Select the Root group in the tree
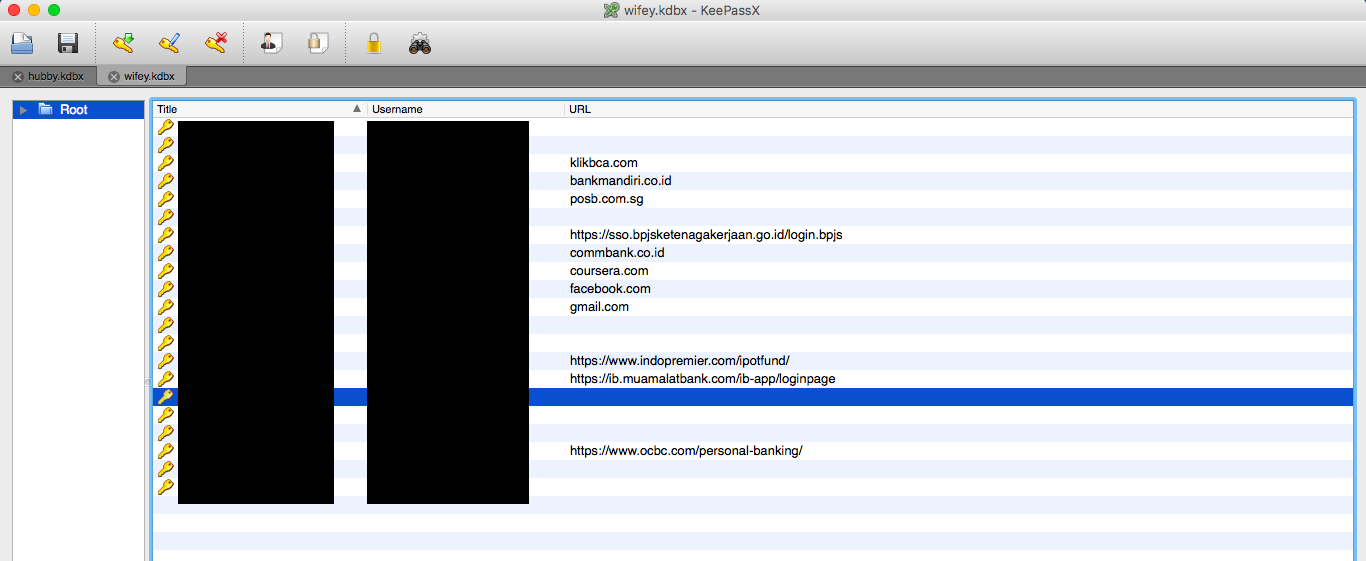The image size is (1366, 561). point(79,110)
